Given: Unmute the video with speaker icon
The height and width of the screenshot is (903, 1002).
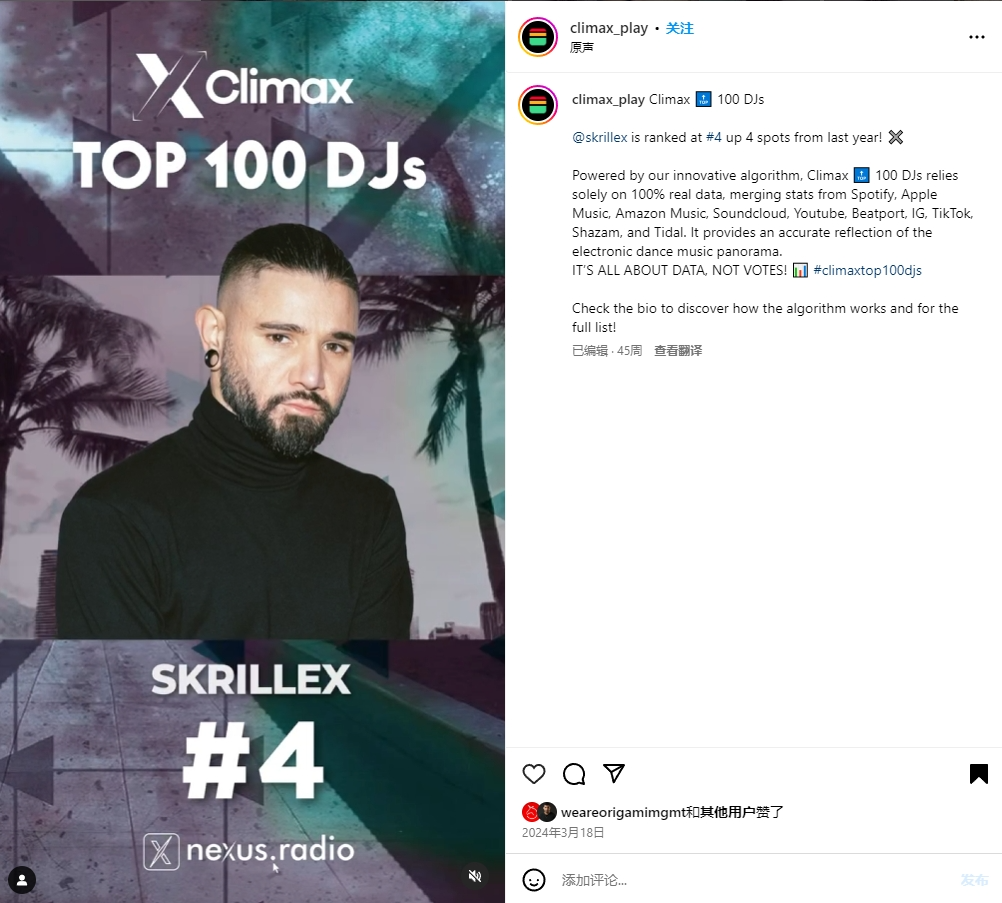Looking at the screenshot, I should (475, 876).
